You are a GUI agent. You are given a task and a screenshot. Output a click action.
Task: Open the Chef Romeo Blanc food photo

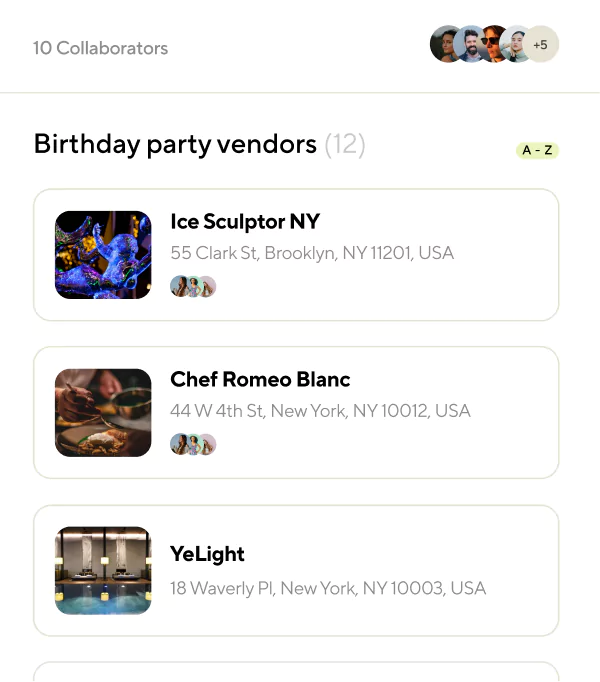click(103, 413)
